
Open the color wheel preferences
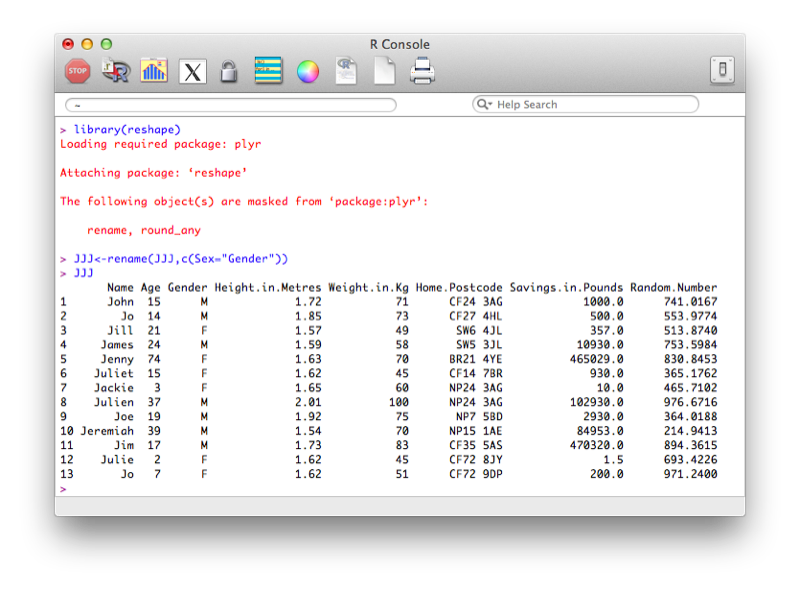308,71
